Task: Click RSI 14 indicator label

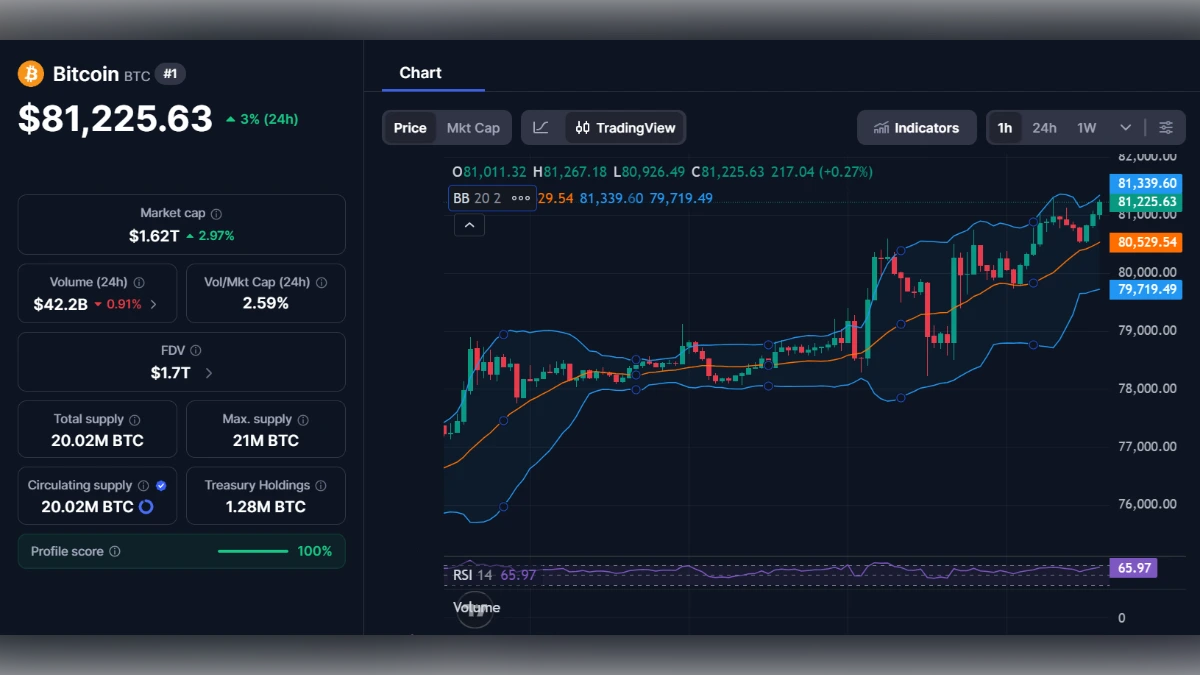Action: coord(473,575)
